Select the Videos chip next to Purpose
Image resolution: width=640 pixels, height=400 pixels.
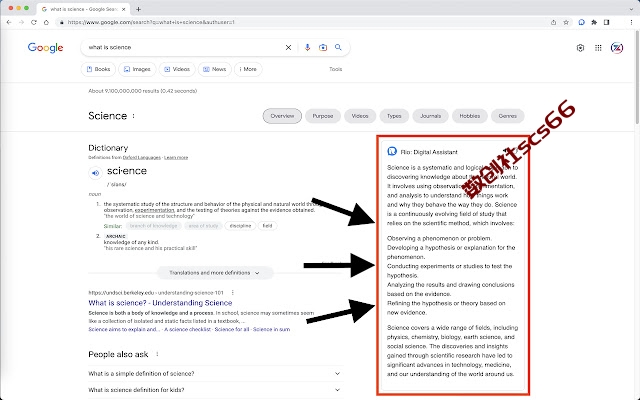(360, 116)
